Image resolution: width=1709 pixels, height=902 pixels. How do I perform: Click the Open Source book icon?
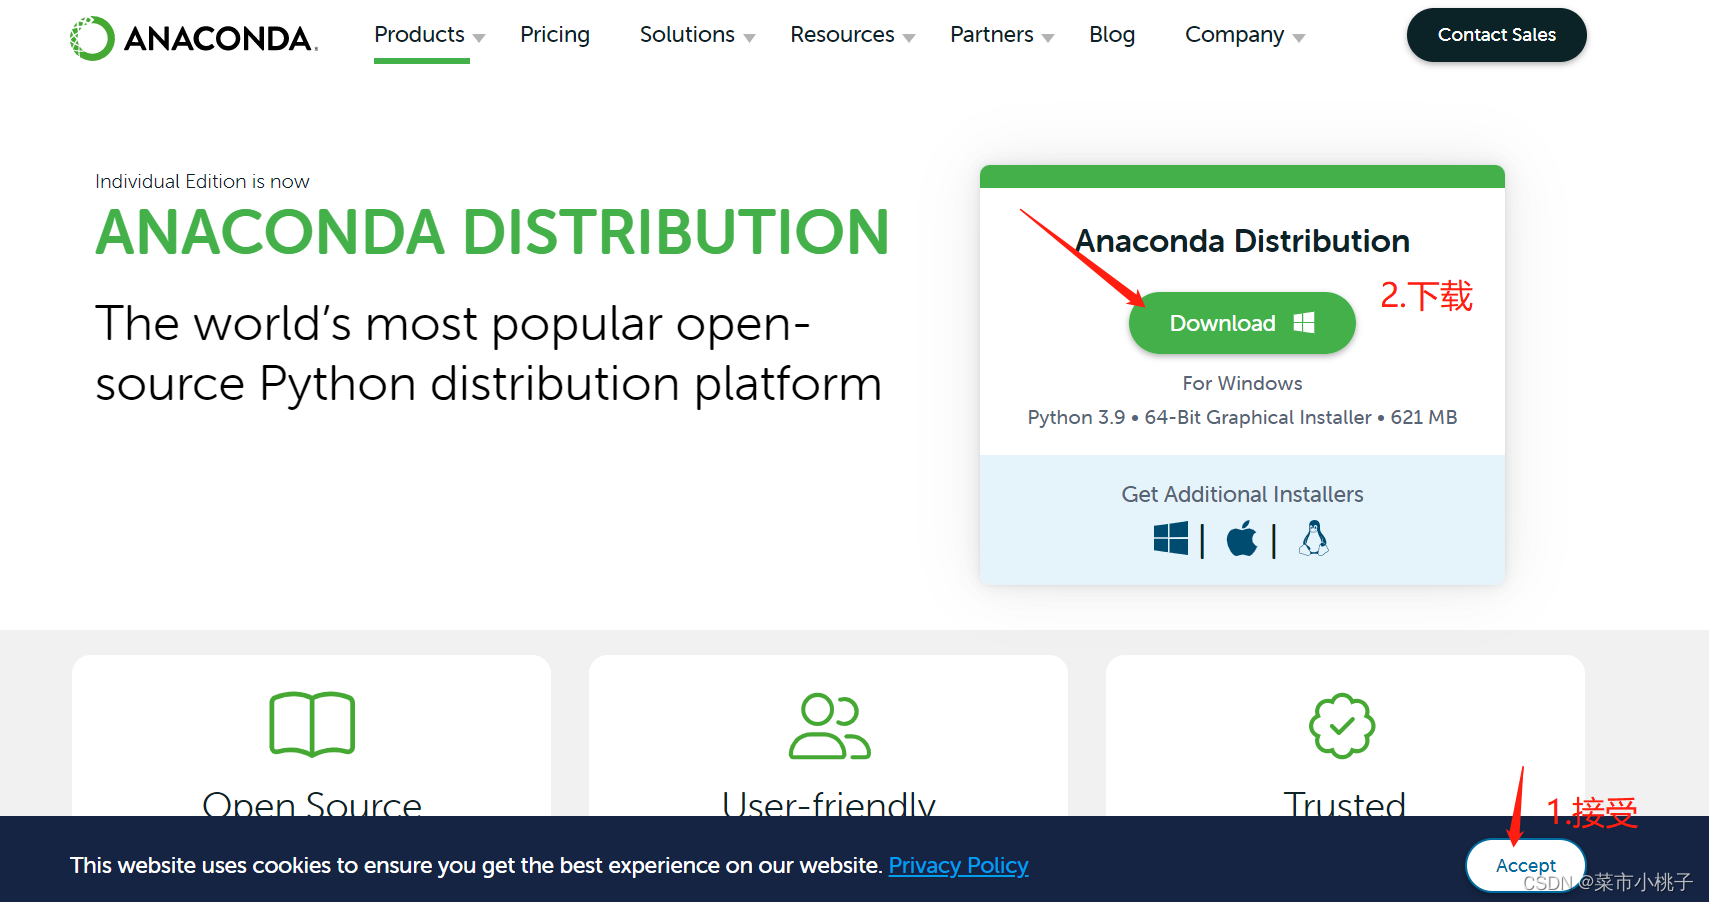coord(312,724)
